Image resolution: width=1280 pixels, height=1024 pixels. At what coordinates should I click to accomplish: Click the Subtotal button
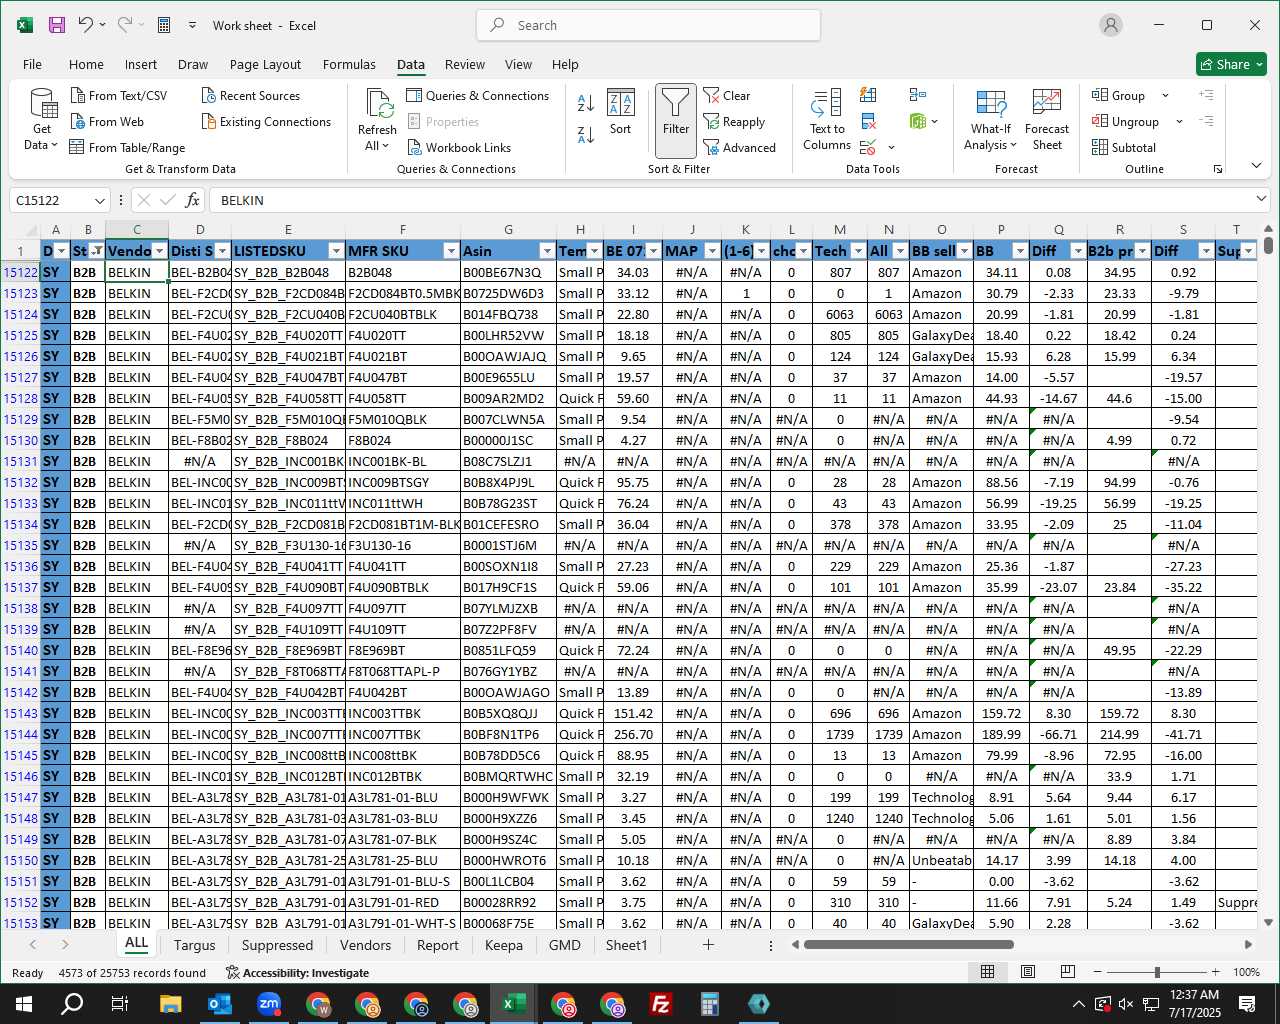1124,147
